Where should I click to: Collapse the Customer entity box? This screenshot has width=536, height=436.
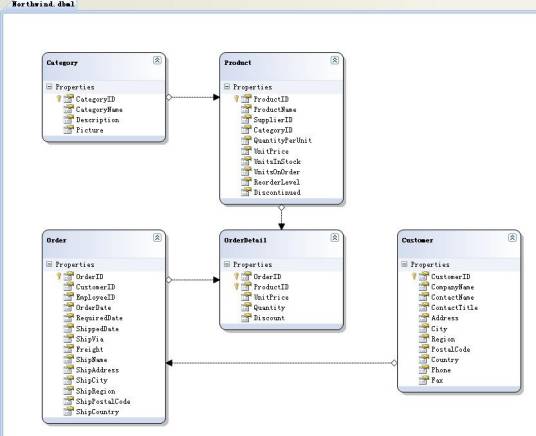pyautogui.click(x=512, y=237)
